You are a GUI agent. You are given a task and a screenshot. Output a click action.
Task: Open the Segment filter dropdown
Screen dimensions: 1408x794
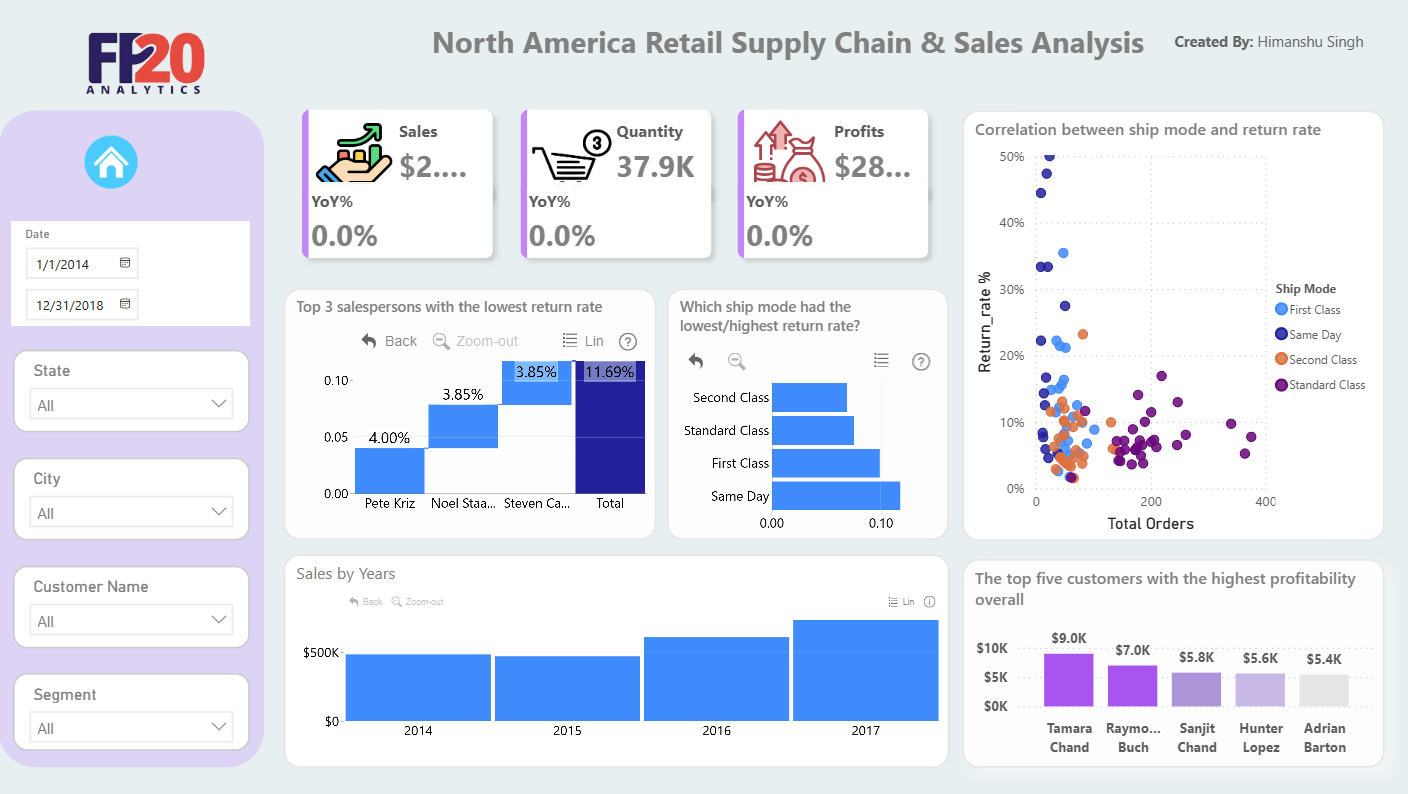click(x=131, y=727)
